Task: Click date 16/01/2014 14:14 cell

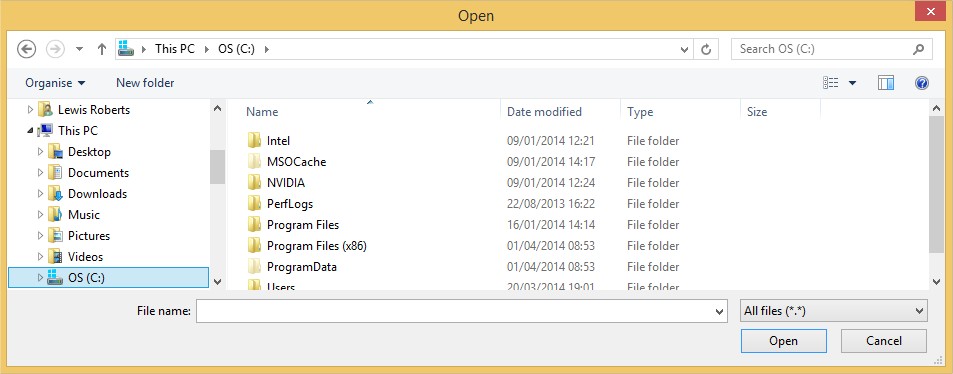Action: 551,224
